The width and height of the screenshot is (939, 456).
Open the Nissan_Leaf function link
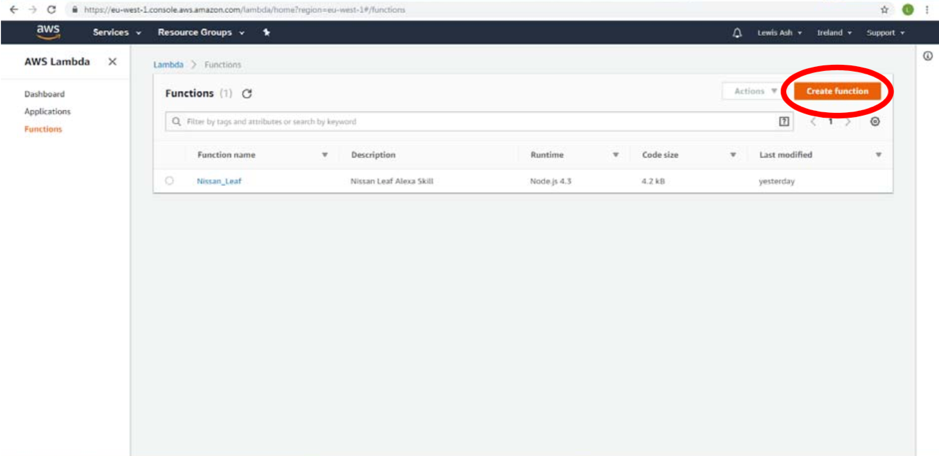click(x=219, y=181)
